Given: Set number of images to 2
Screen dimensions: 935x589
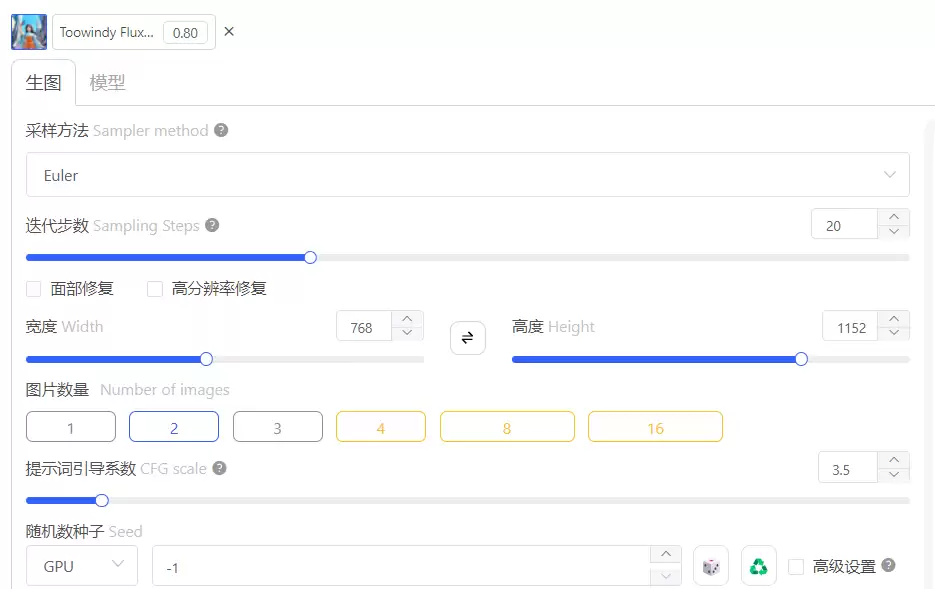Looking at the screenshot, I should pos(174,427).
